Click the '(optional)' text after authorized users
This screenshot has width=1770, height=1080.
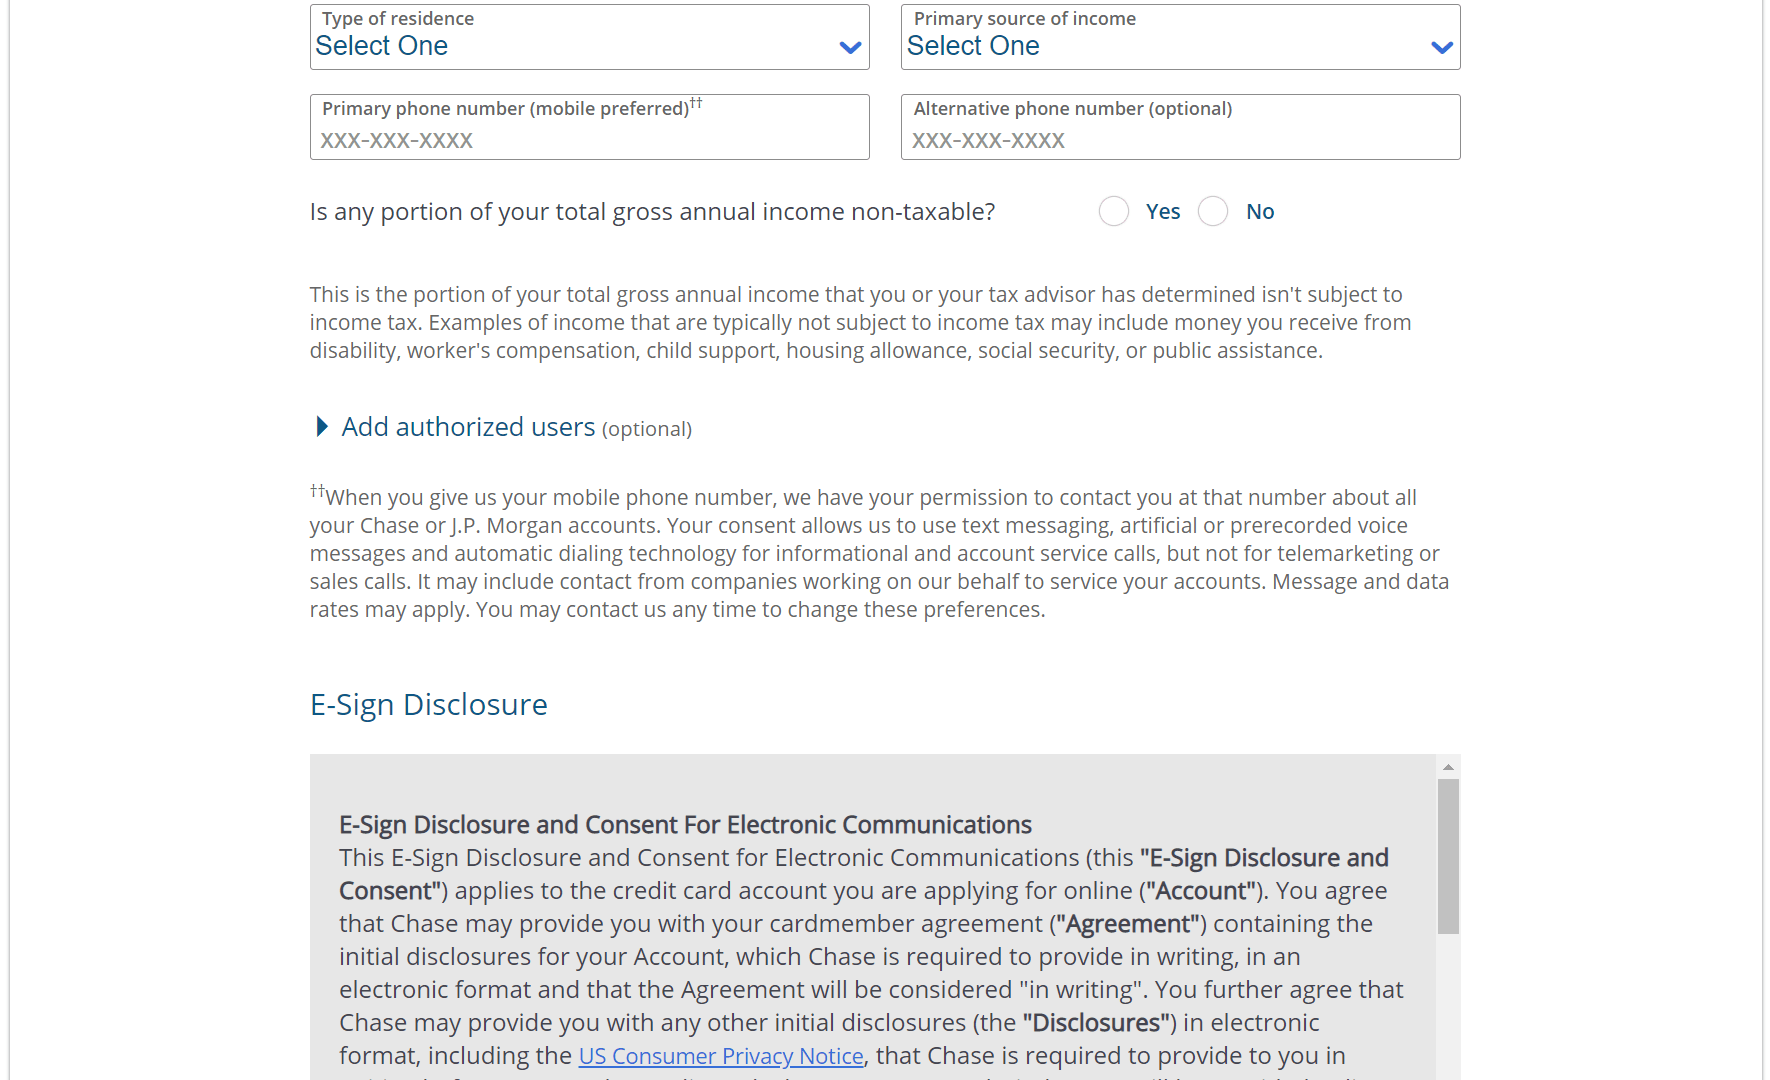(x=646, y=429)
